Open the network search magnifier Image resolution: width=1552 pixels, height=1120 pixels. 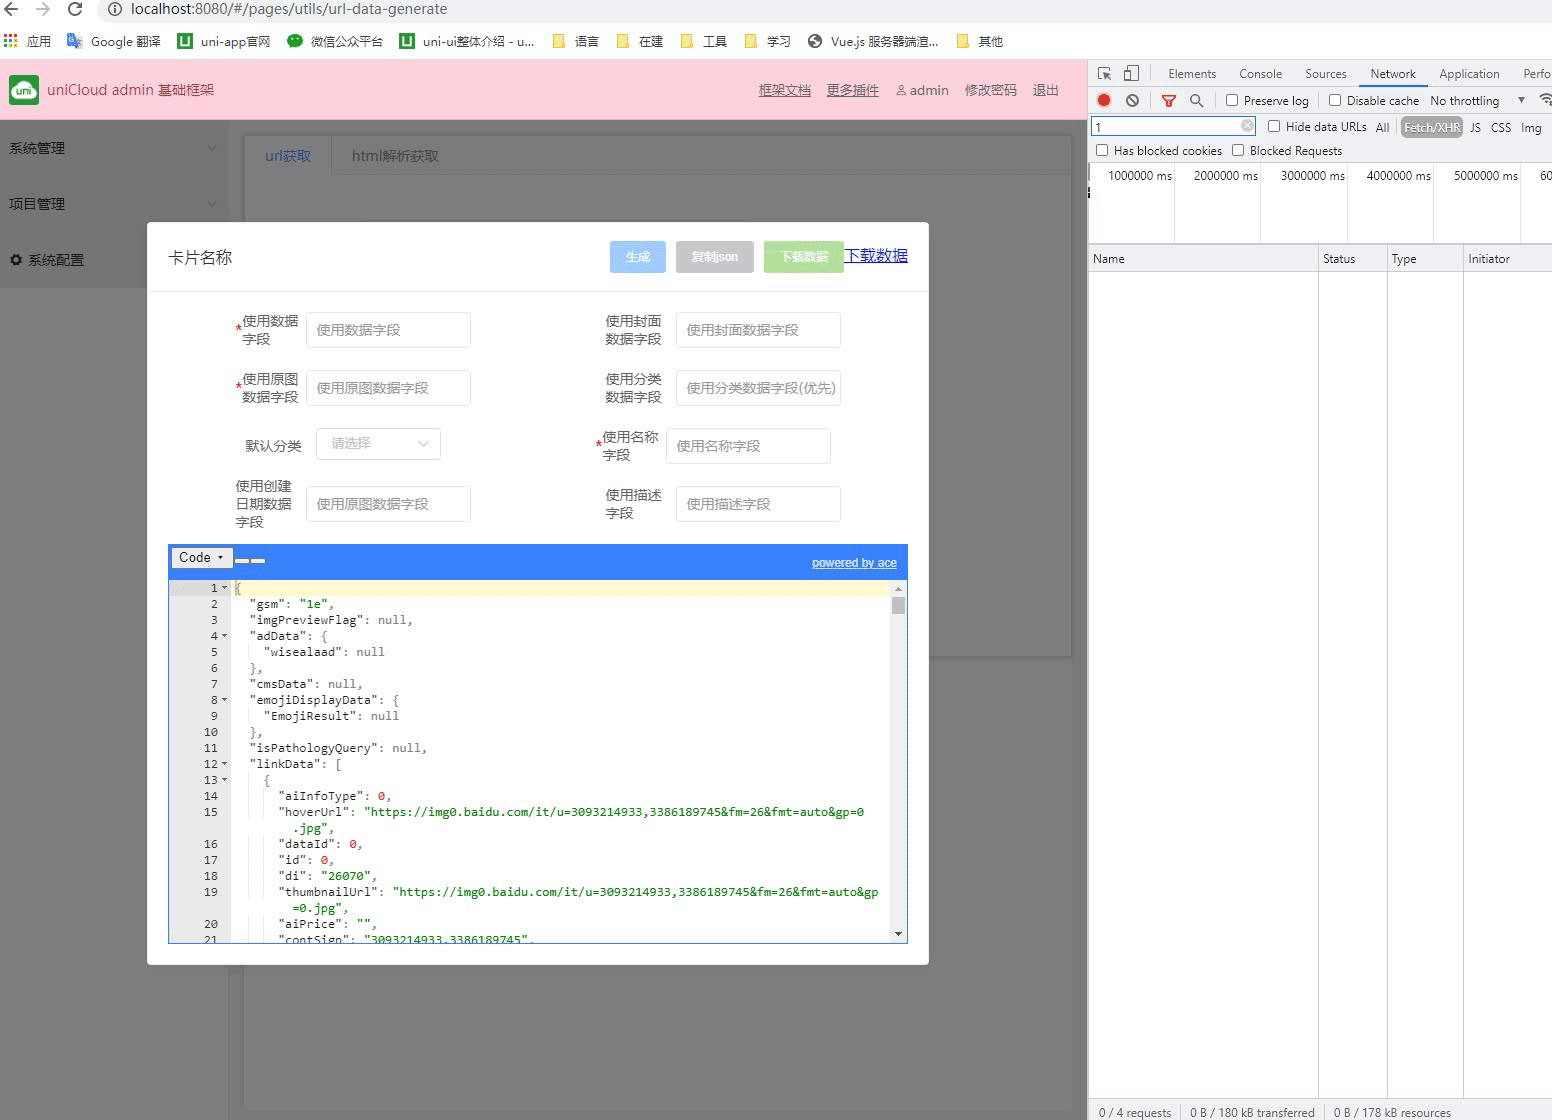(1196, 100)
